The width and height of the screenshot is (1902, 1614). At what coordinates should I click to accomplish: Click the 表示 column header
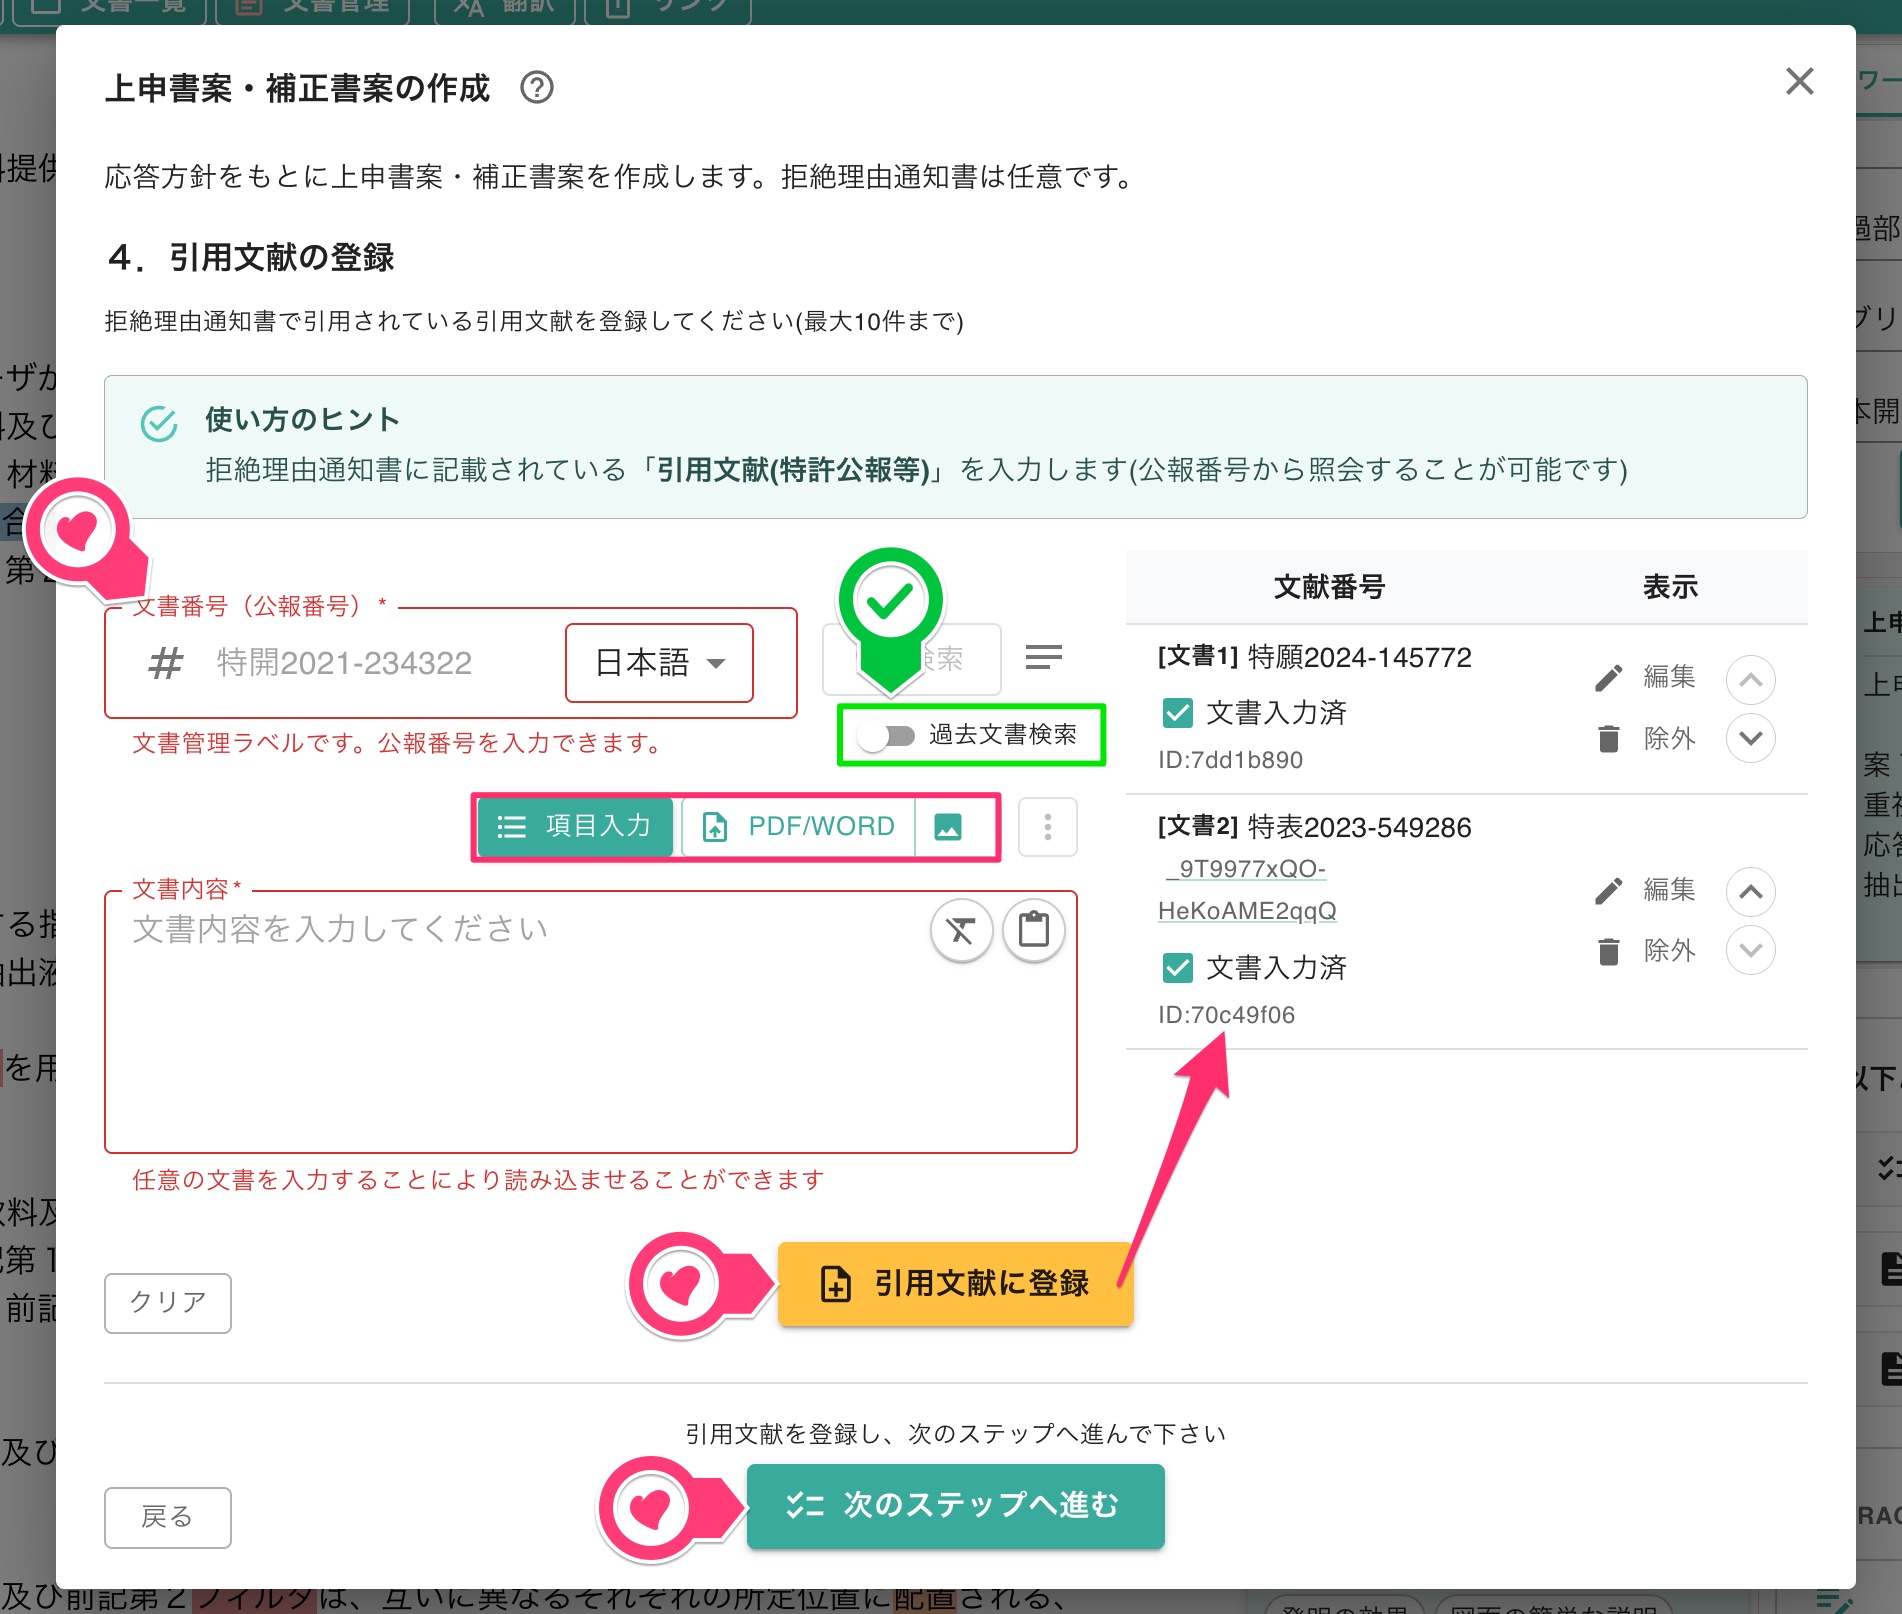pyautogui.click(x=1670, y=587)
